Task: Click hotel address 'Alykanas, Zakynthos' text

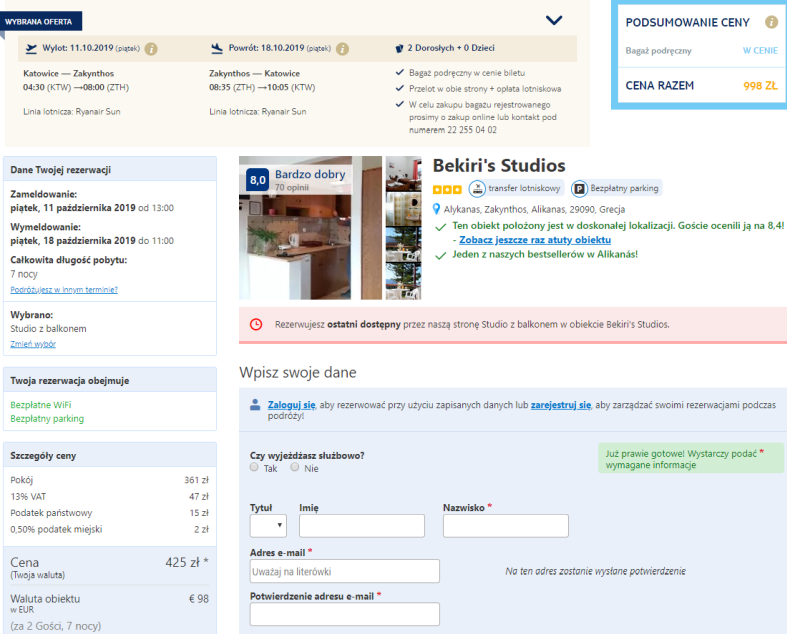Action: tap(534, 209)
